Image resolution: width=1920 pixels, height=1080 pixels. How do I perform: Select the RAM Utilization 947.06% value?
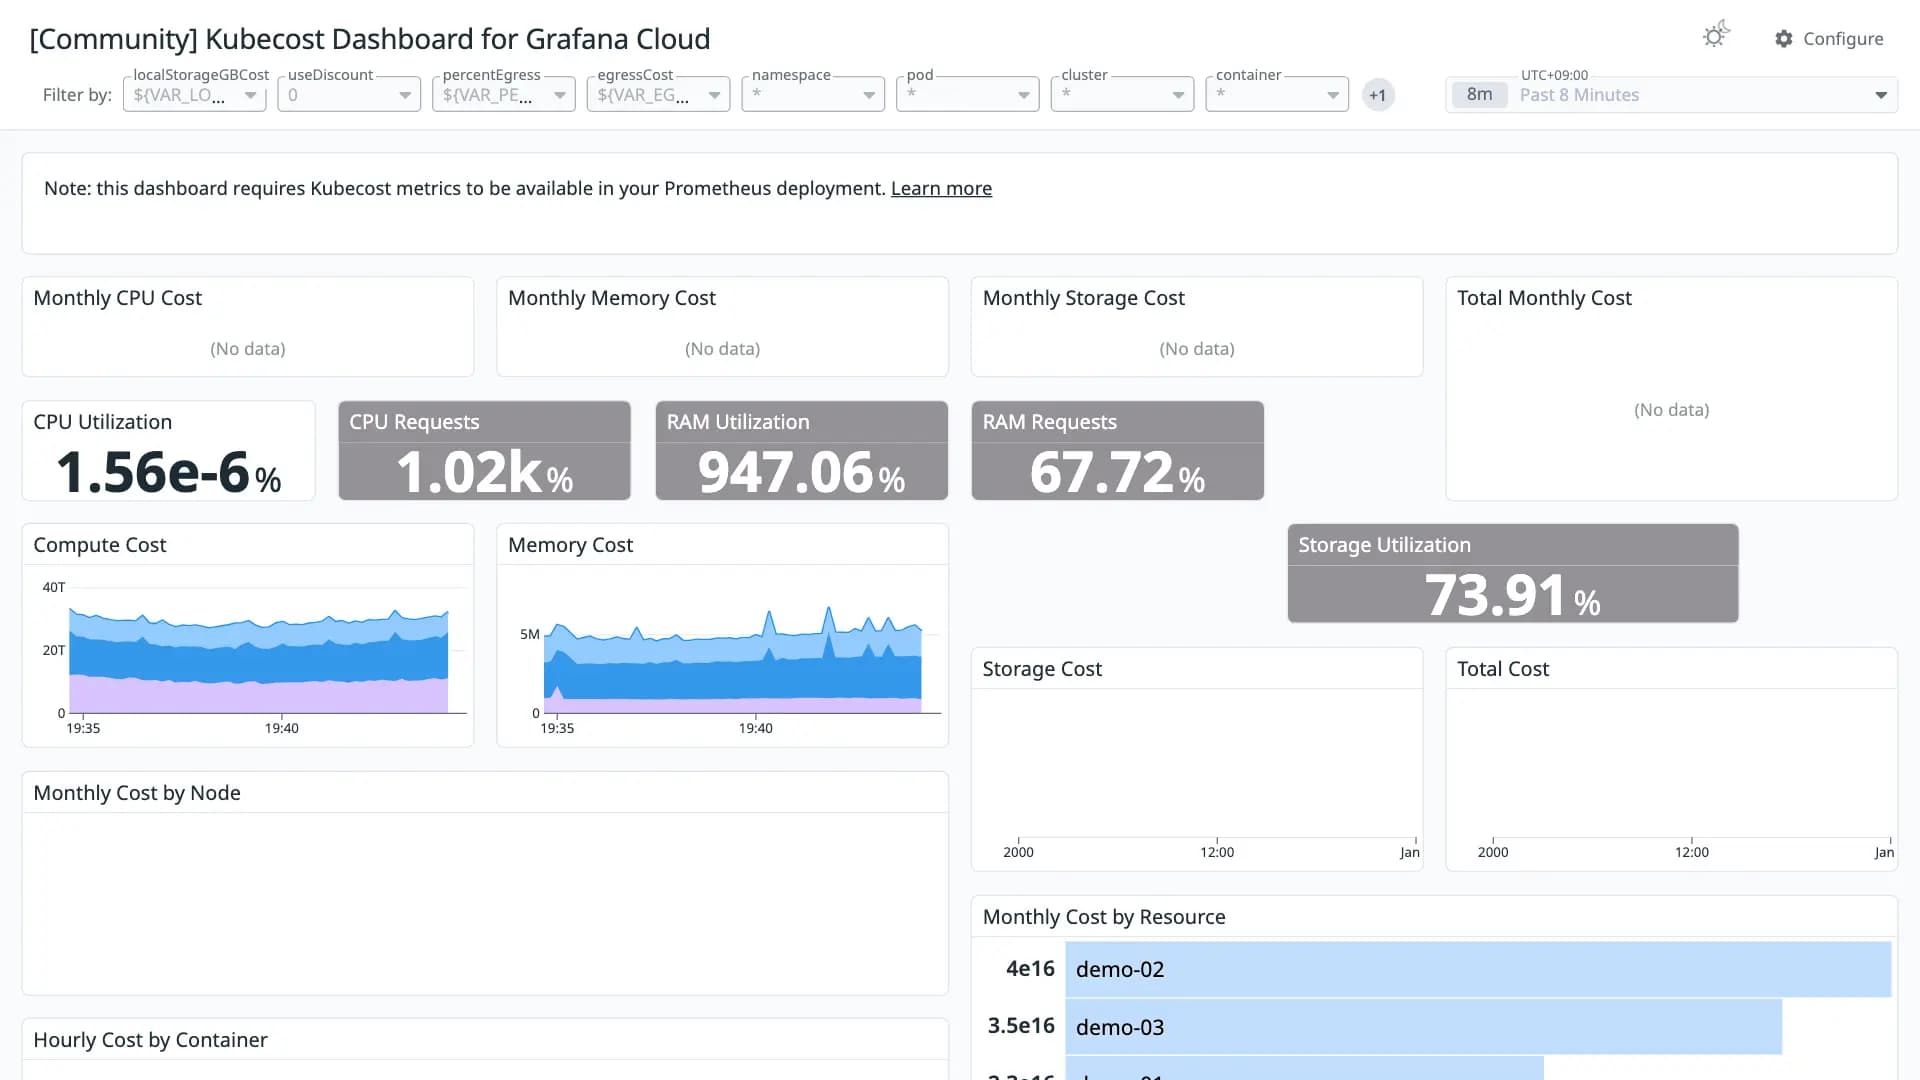click(x=801, y=472)
